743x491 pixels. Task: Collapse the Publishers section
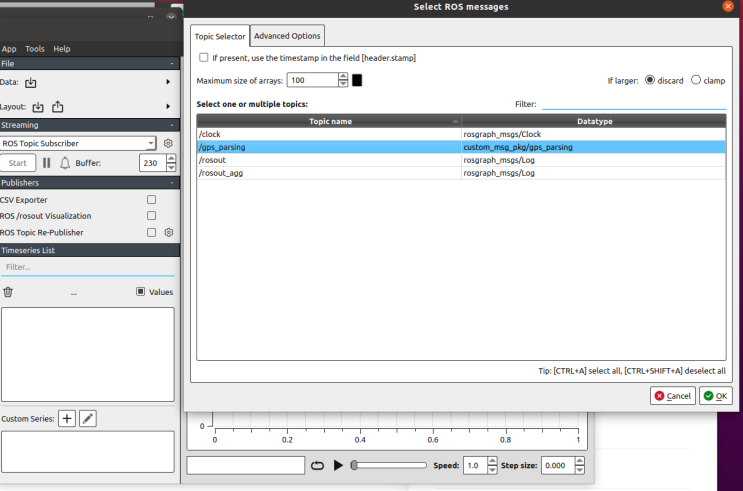[172, 183]
